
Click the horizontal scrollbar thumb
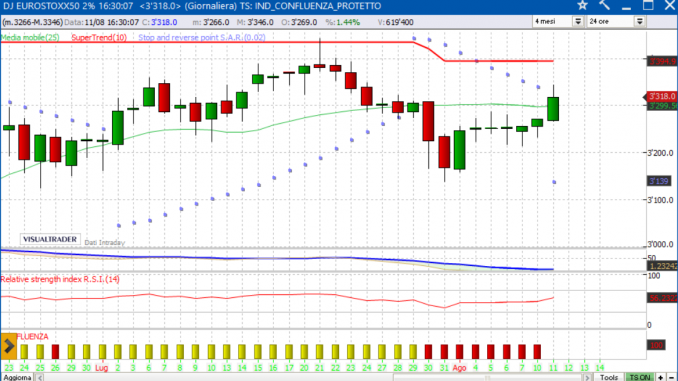(x=487, y=378)
